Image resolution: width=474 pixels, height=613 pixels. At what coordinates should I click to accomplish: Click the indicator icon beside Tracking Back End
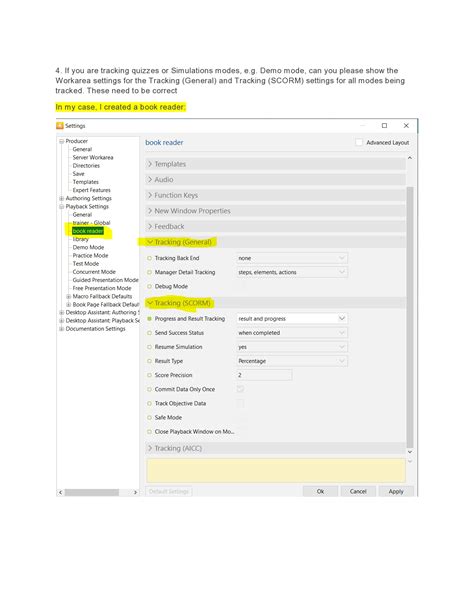[149, 258]
